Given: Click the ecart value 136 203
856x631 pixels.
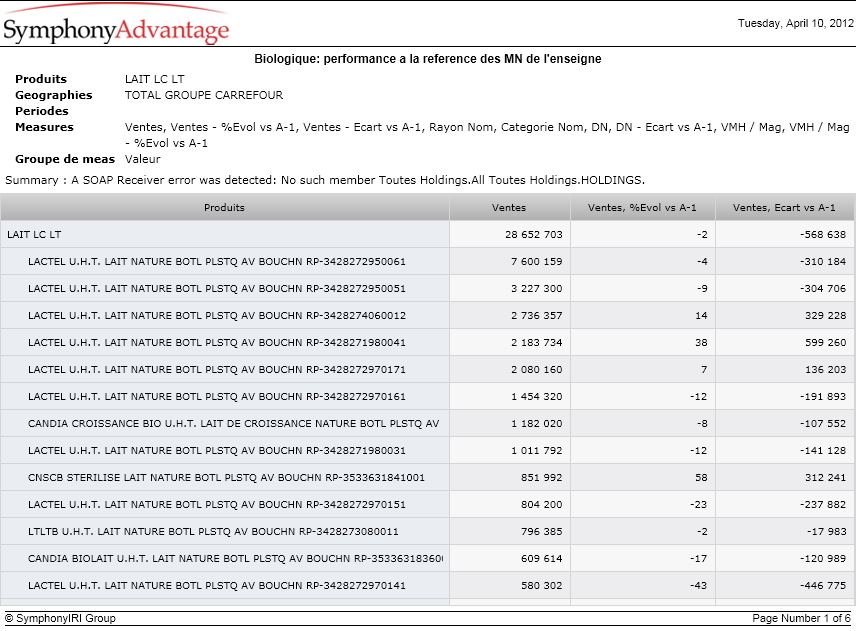Looking at the screenshot, I should [x=825, y=370].
